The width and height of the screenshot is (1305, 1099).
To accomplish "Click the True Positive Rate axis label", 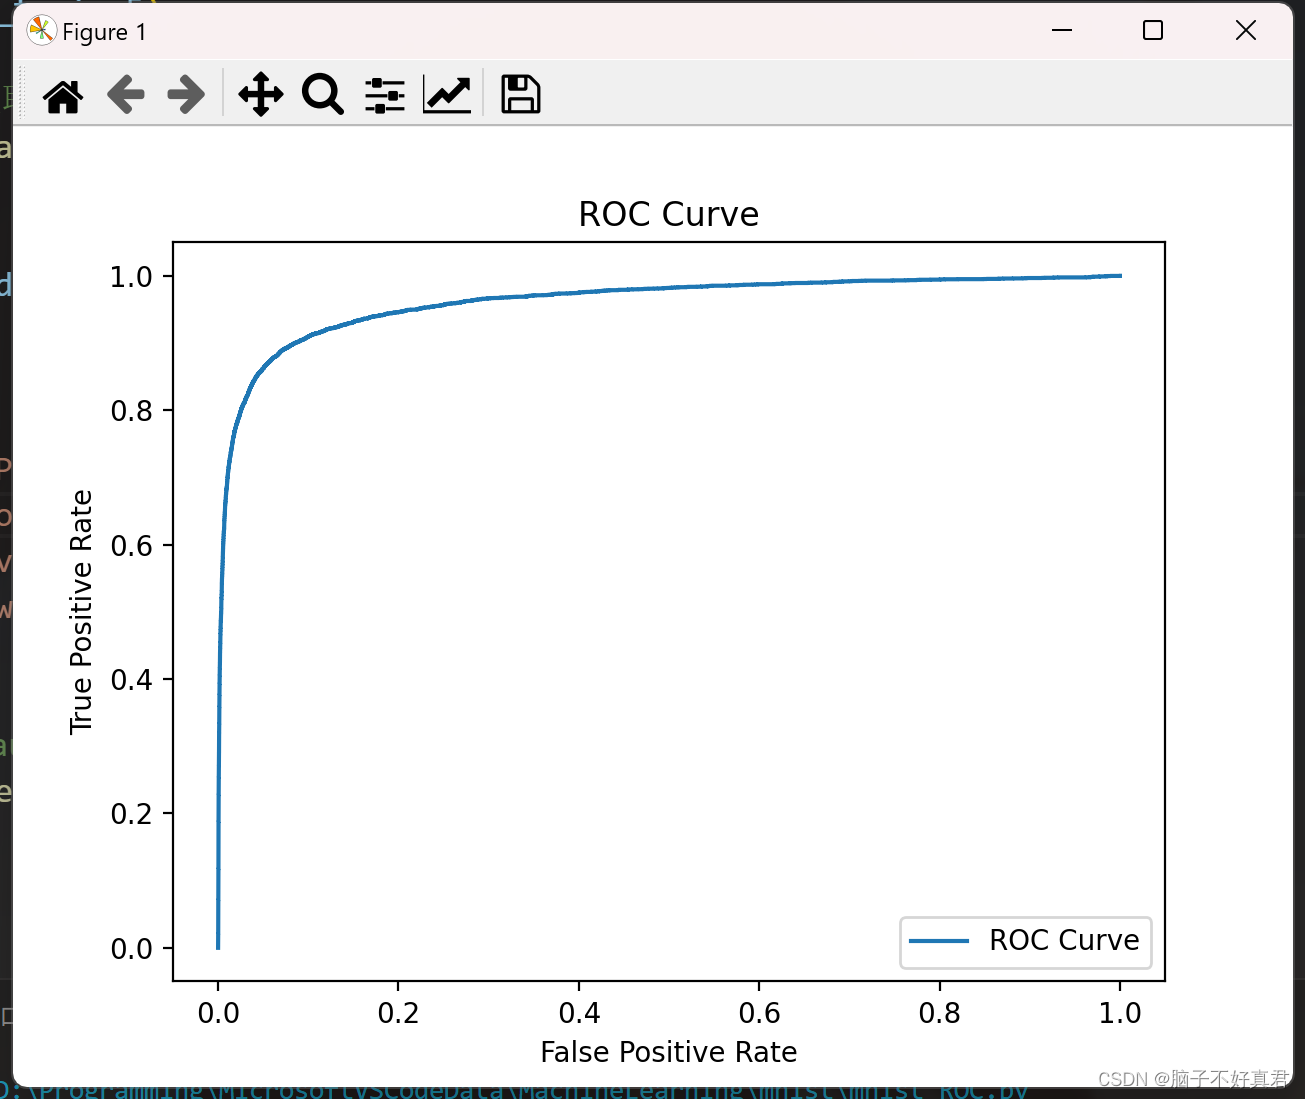I will 81,610.
